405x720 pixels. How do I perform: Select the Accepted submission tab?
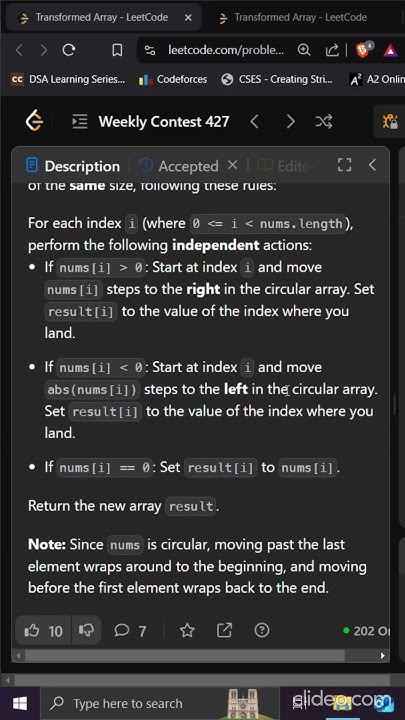[179, 166]
